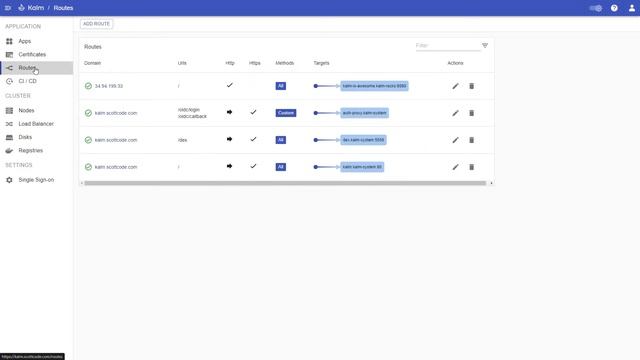The width and height of the screenshot is (640, 360).
Task: Open Load Balancer page
Action: (37, 124)
